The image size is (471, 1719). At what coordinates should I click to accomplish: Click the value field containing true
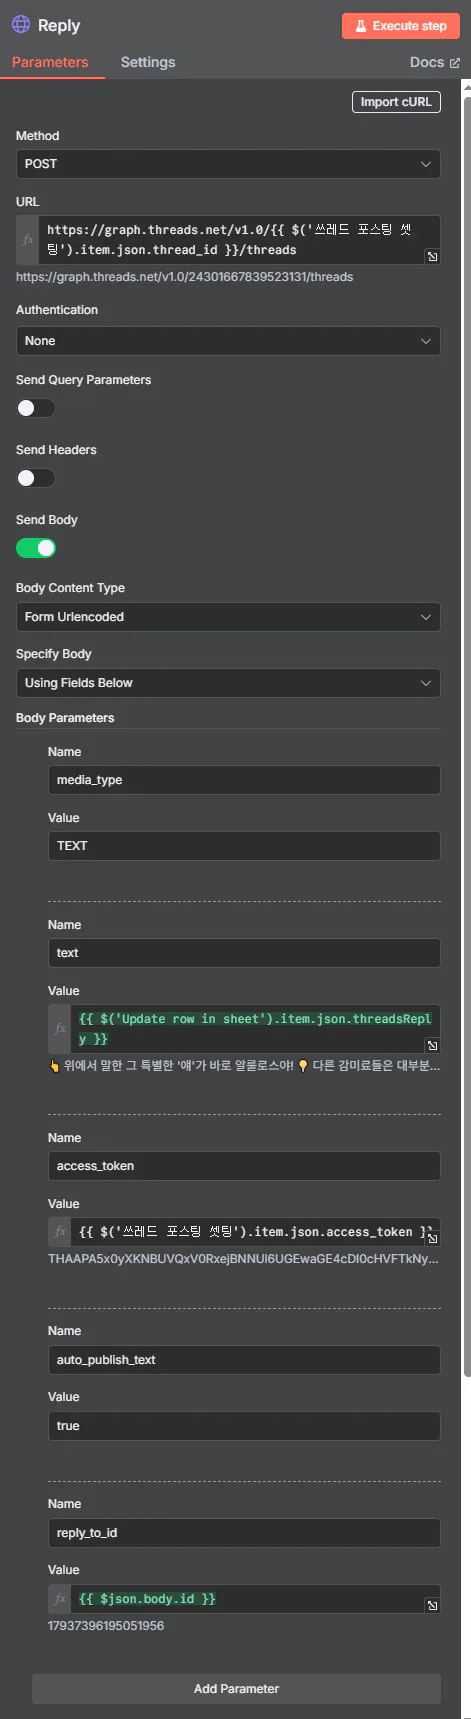[x=244, y=1426]
